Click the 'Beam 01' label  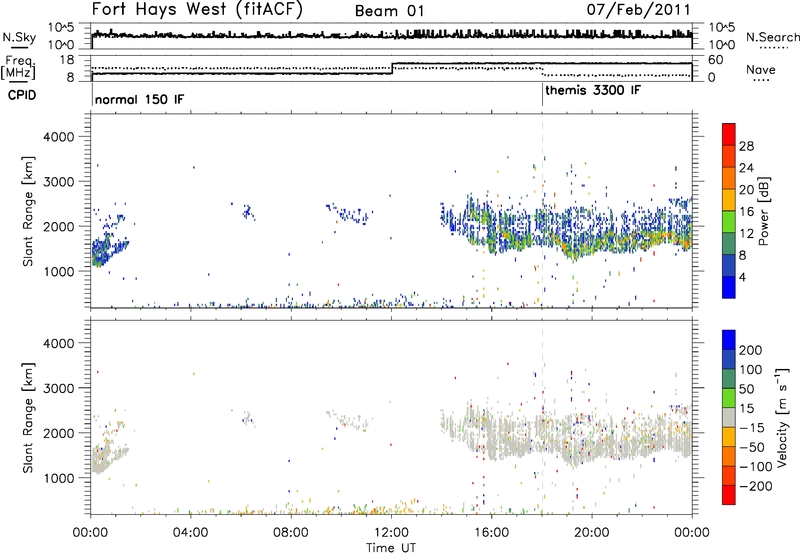tap(389, 11)
